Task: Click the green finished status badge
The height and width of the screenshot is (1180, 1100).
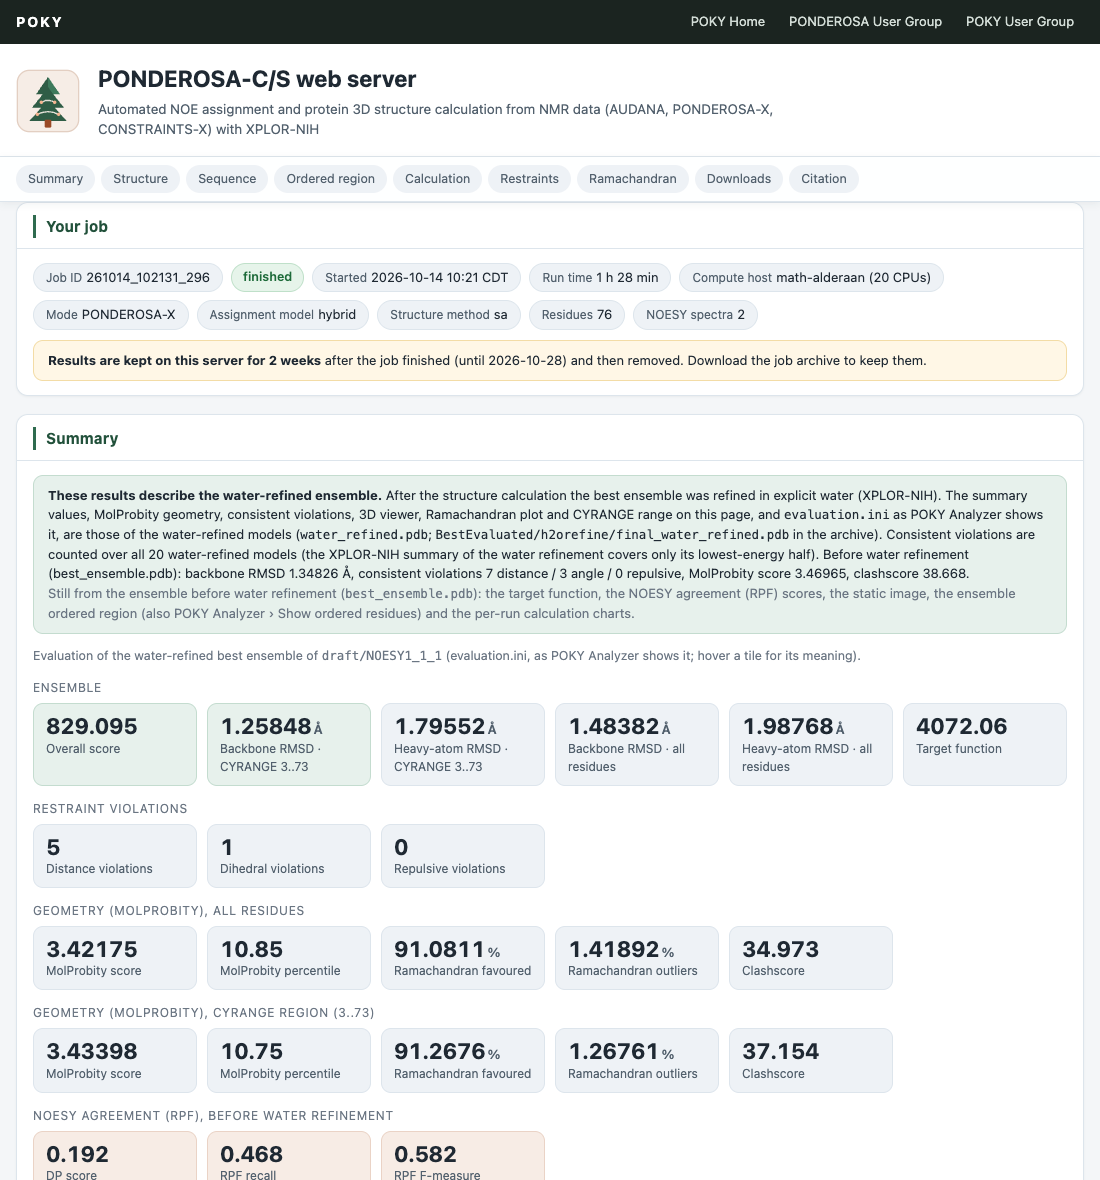Action: [267, 277]
